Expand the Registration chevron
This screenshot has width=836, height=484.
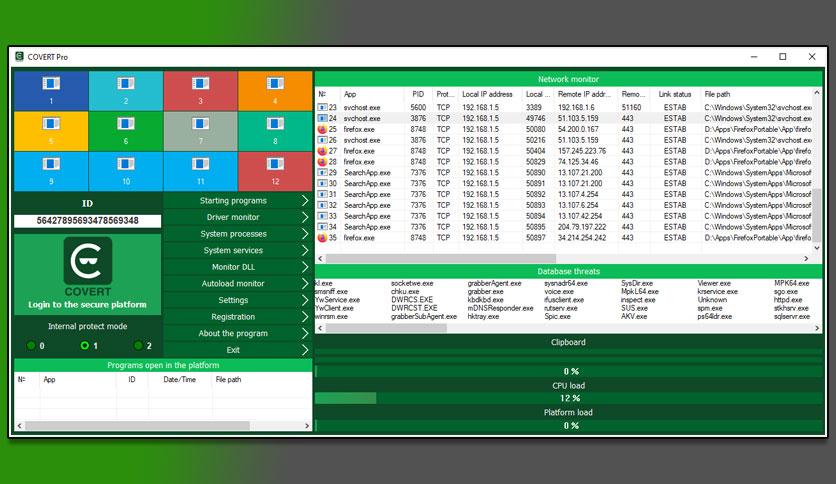pos(305,316)
